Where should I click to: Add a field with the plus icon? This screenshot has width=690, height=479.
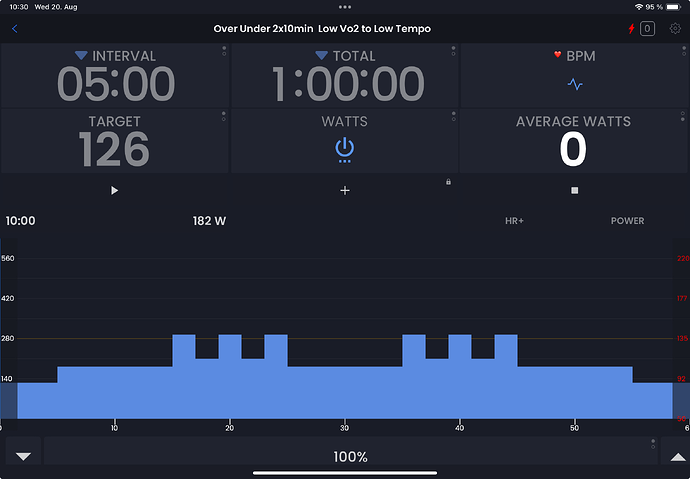[x=345, y=190]
